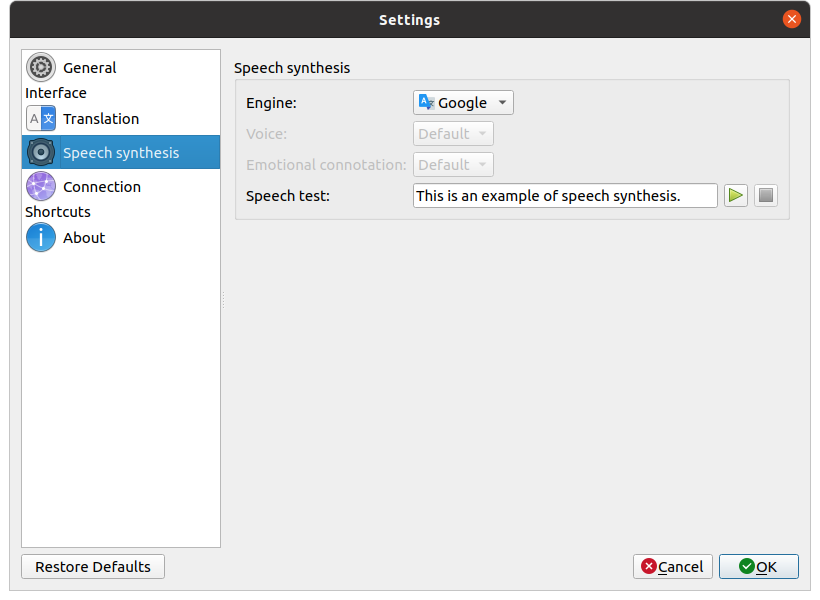Click the splitter handle beside the sidebar
The image size is (820, 600).
[223, 299]
